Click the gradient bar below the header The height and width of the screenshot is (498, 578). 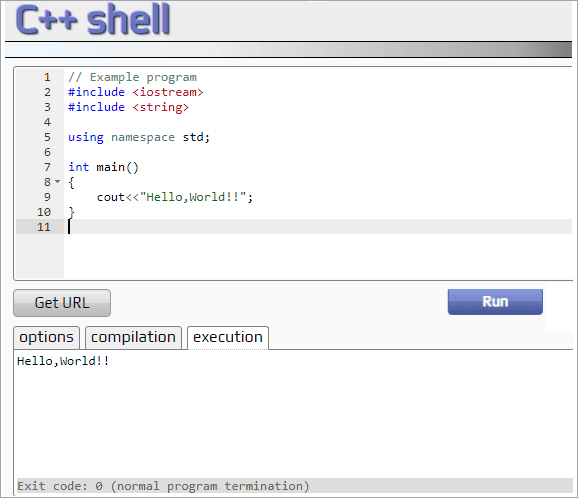pyautogui.click(x=288, y=49)
